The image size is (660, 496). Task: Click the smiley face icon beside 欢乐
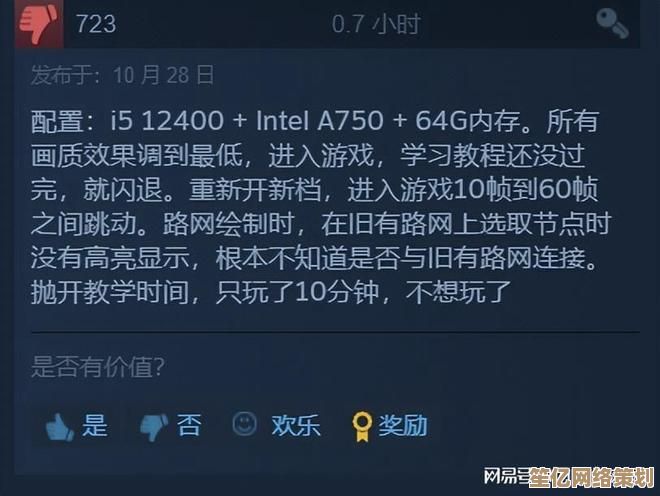[x=244, y=425]
